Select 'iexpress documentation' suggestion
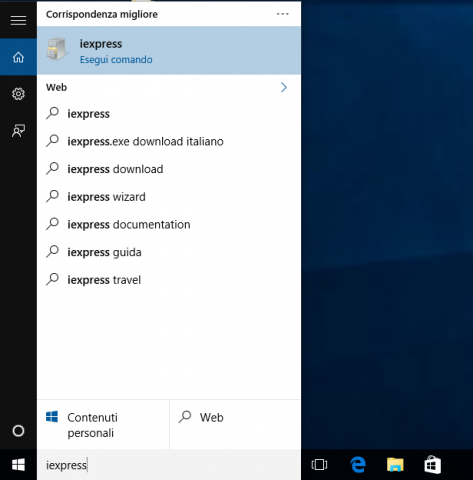The height and width of the screenshot is (480, 473). [169, 224]
